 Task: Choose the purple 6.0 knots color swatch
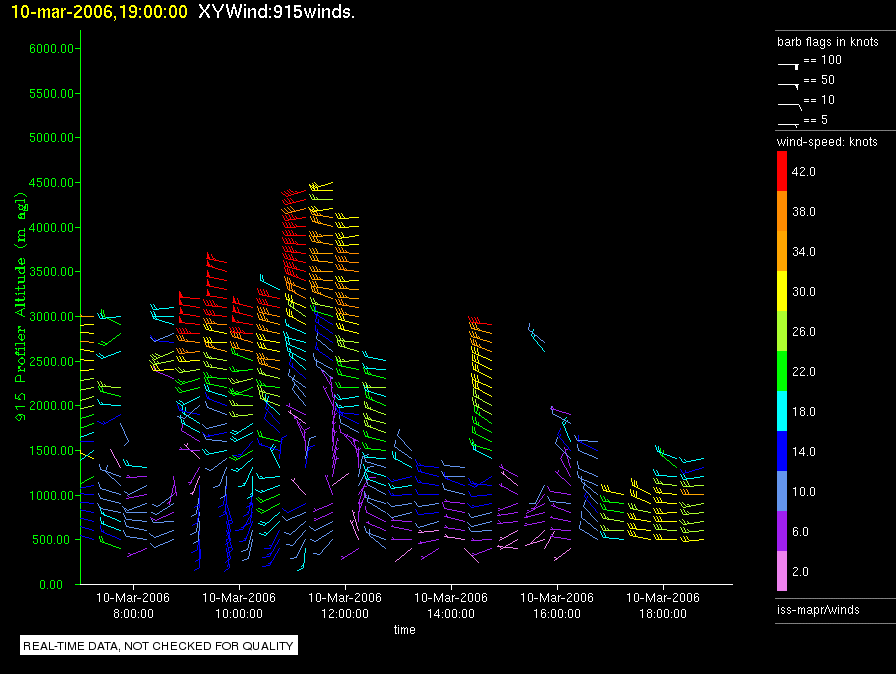783,532
